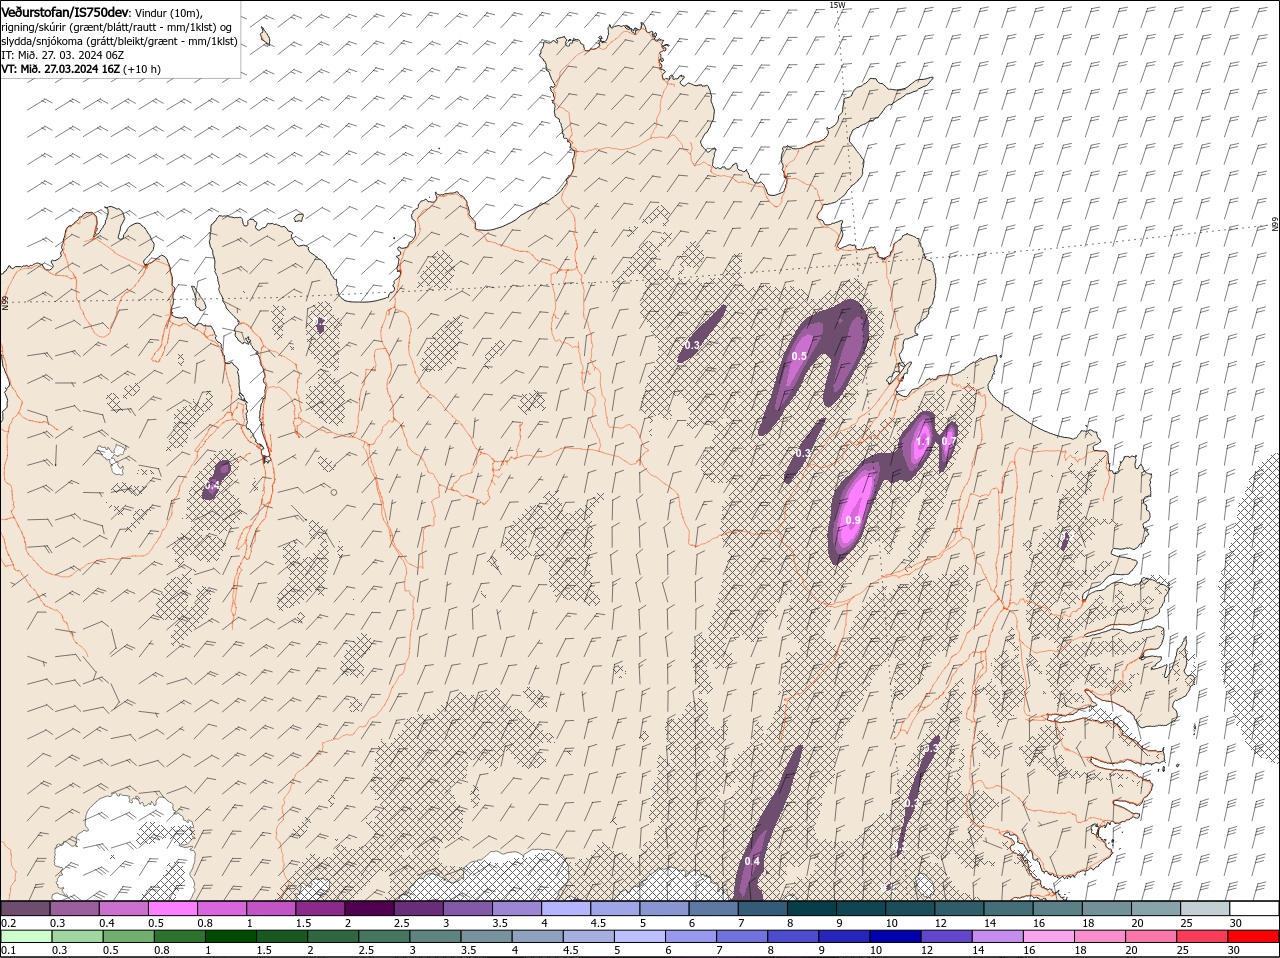Pick the upper legend swatch between 16 and 18

tap(1056, 908)
